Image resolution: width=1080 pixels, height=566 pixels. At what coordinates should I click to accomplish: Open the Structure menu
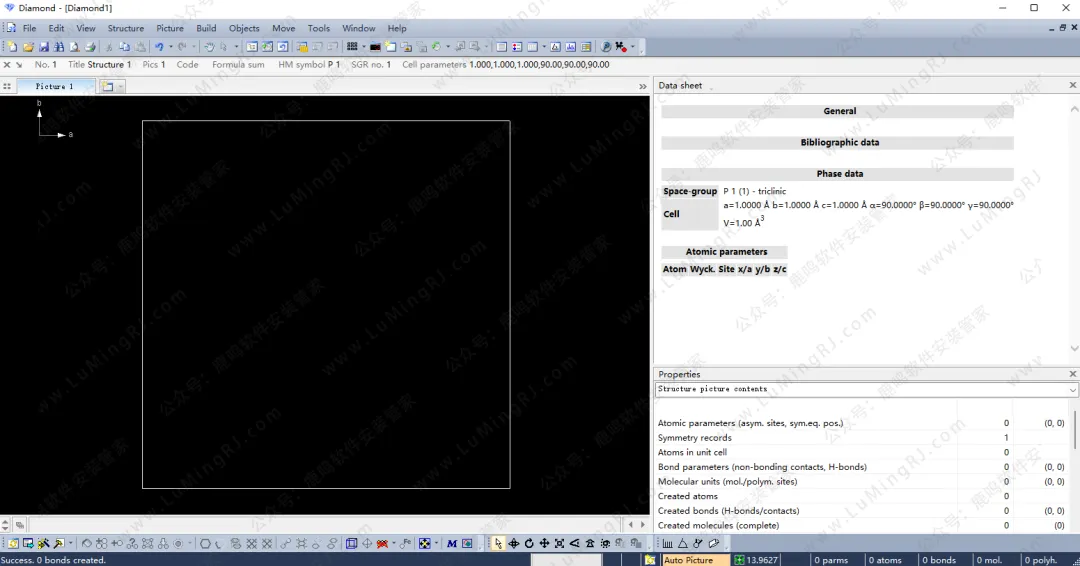click(126, 28)
